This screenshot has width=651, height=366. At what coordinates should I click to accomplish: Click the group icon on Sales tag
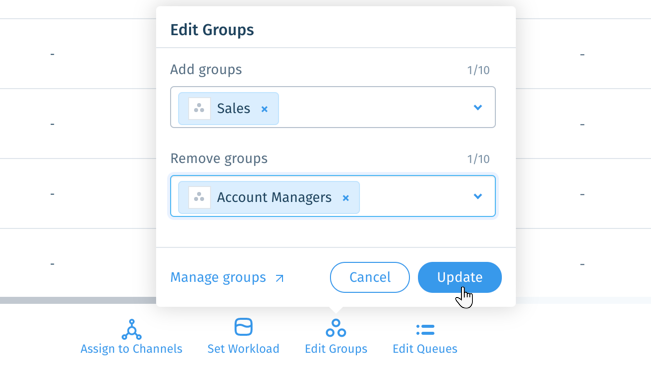[x=199, y=109]
